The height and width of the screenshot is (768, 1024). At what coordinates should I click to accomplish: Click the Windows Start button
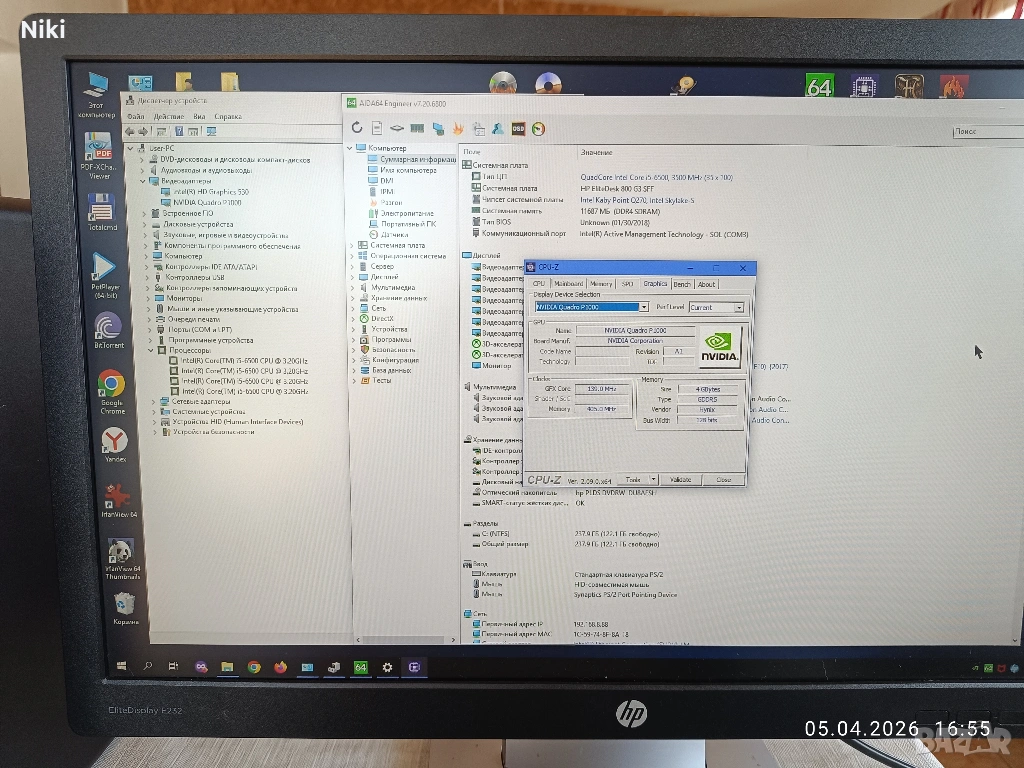click(x=121, y=666)
